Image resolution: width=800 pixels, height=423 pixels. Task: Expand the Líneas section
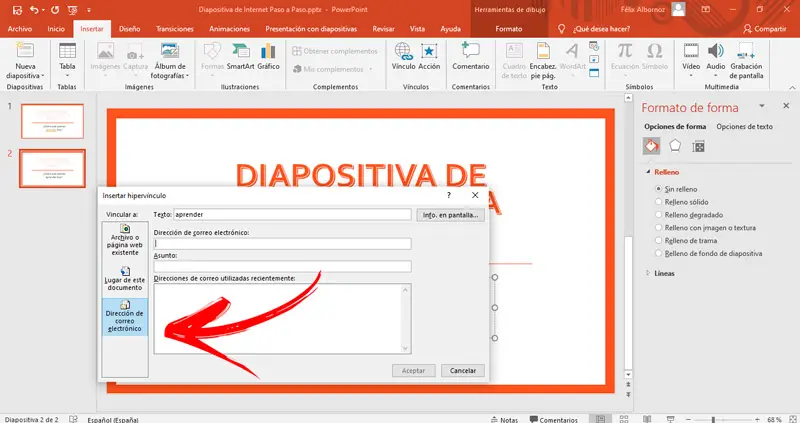[x=648, y=273]
